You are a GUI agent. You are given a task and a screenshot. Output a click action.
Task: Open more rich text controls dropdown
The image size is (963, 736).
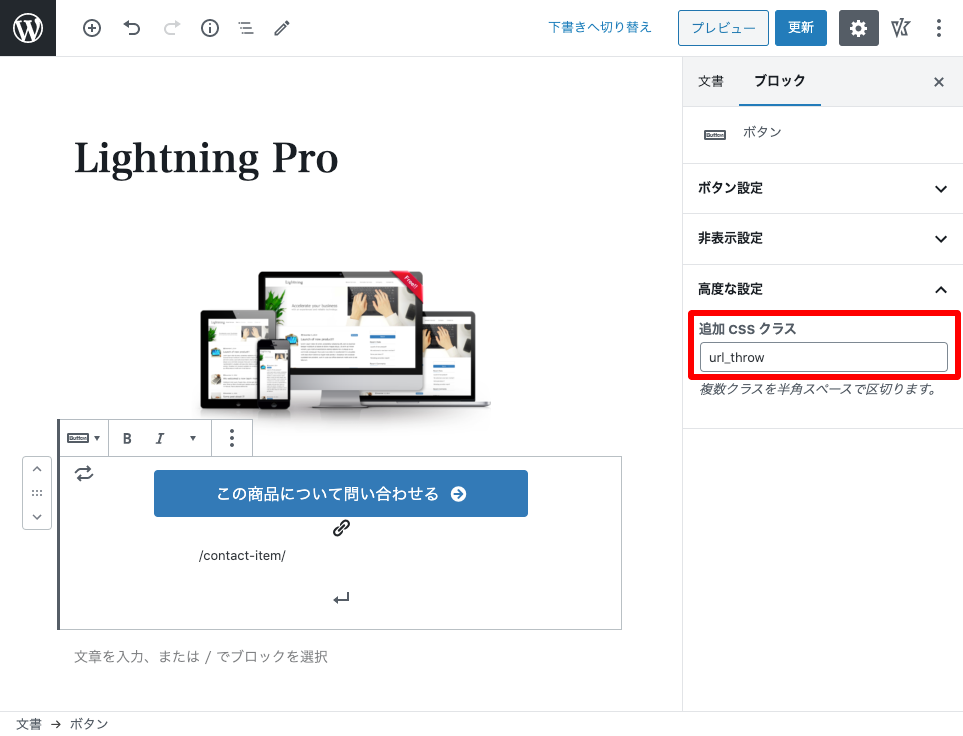[x=193, y=438]
